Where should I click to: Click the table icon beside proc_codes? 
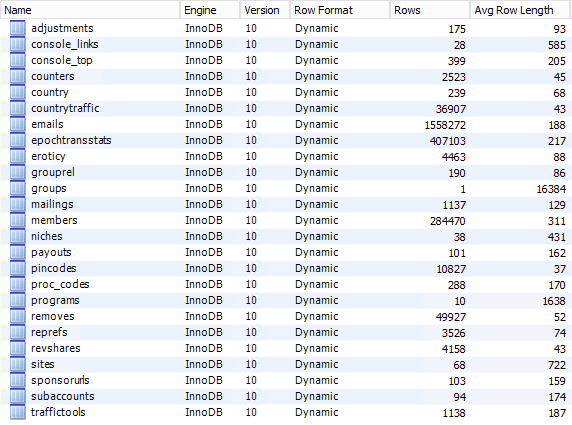(18, 284)
